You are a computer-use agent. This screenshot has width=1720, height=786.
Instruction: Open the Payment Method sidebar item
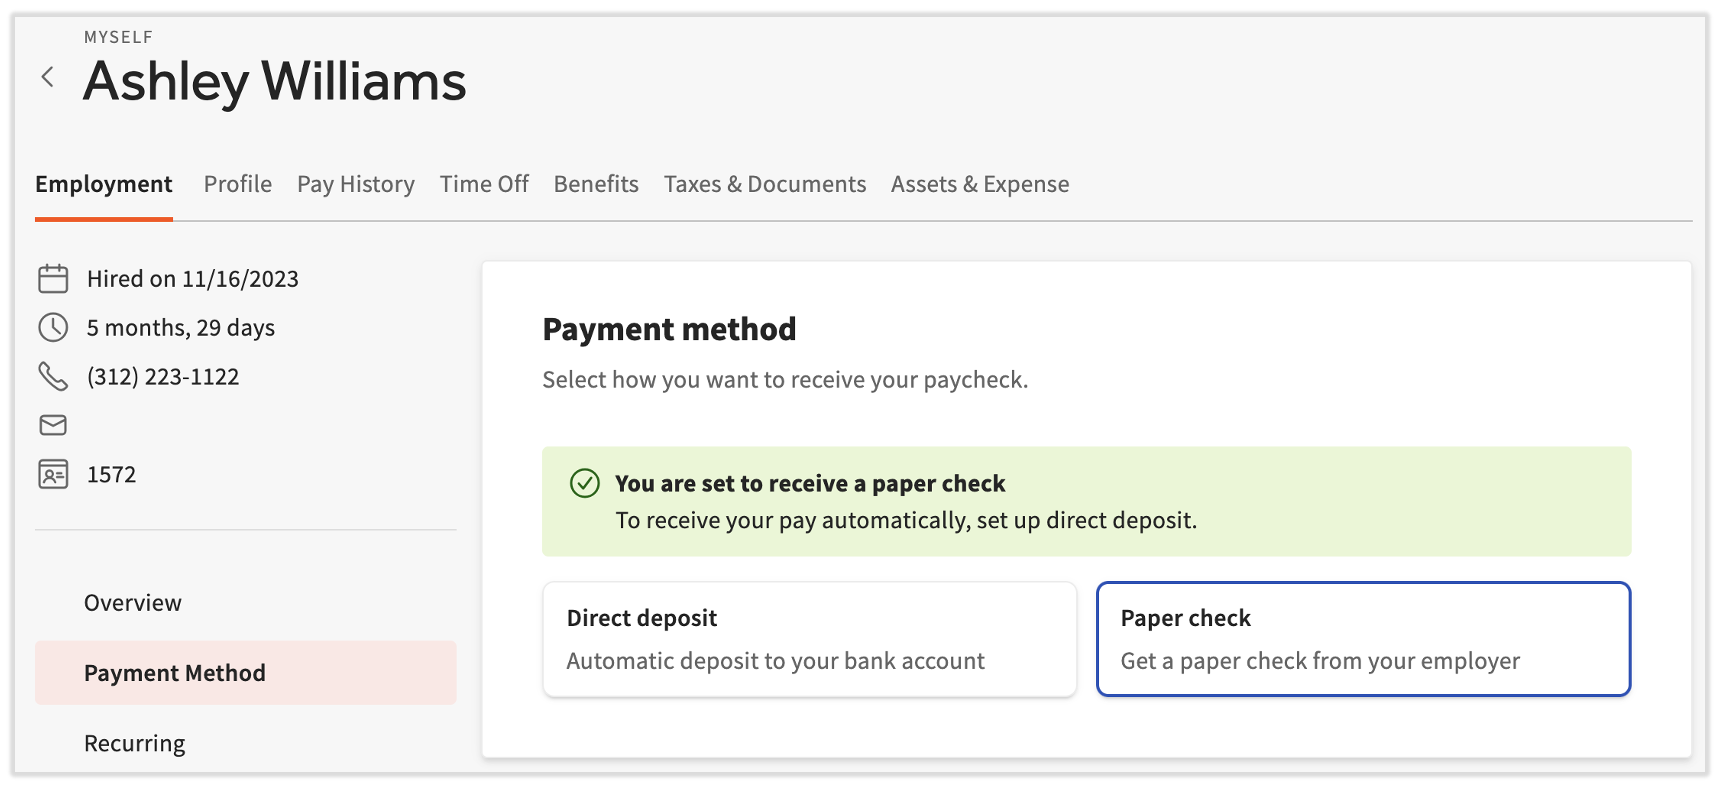174,672
